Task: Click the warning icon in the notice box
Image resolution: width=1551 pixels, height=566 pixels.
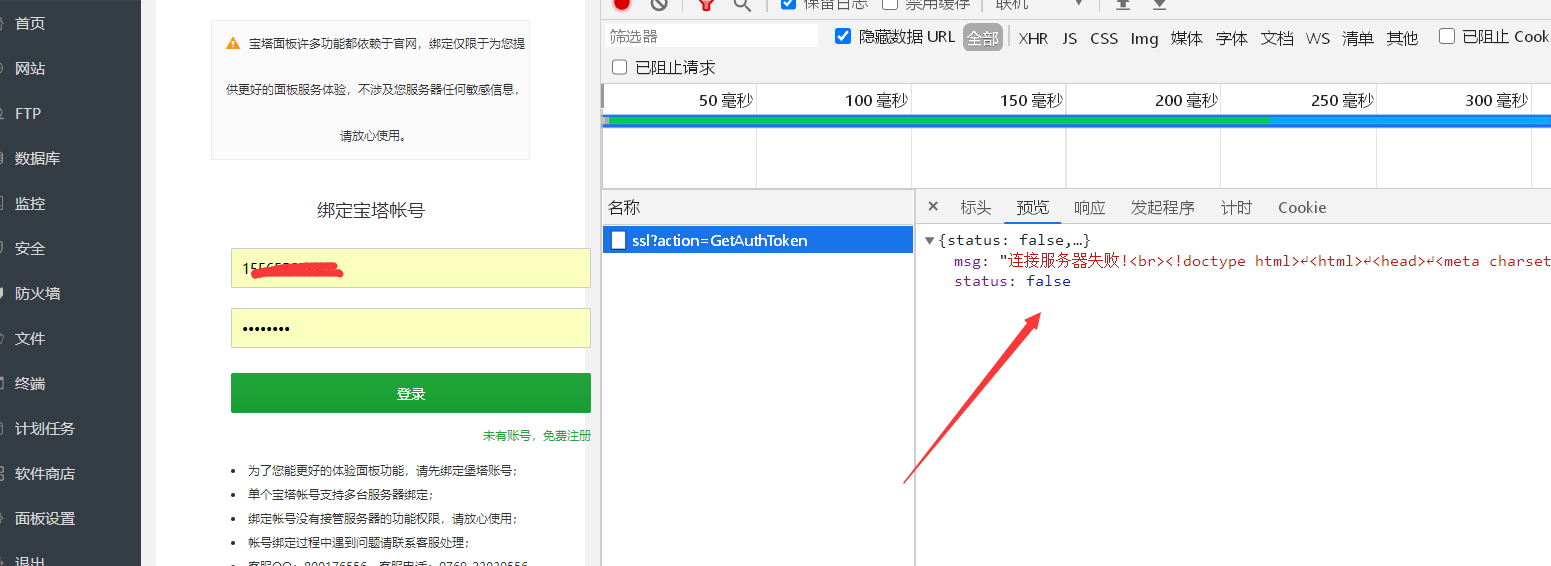Action: coord(233,44)
